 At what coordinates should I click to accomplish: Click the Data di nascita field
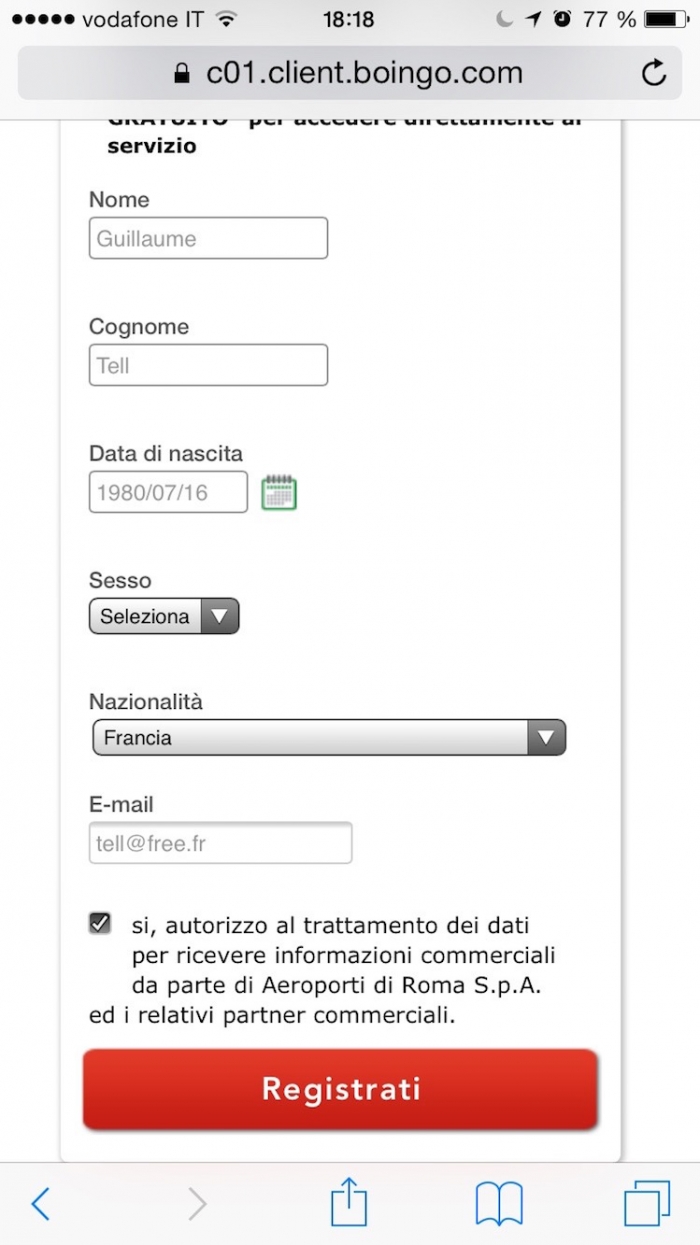click(x=168, y=492)
